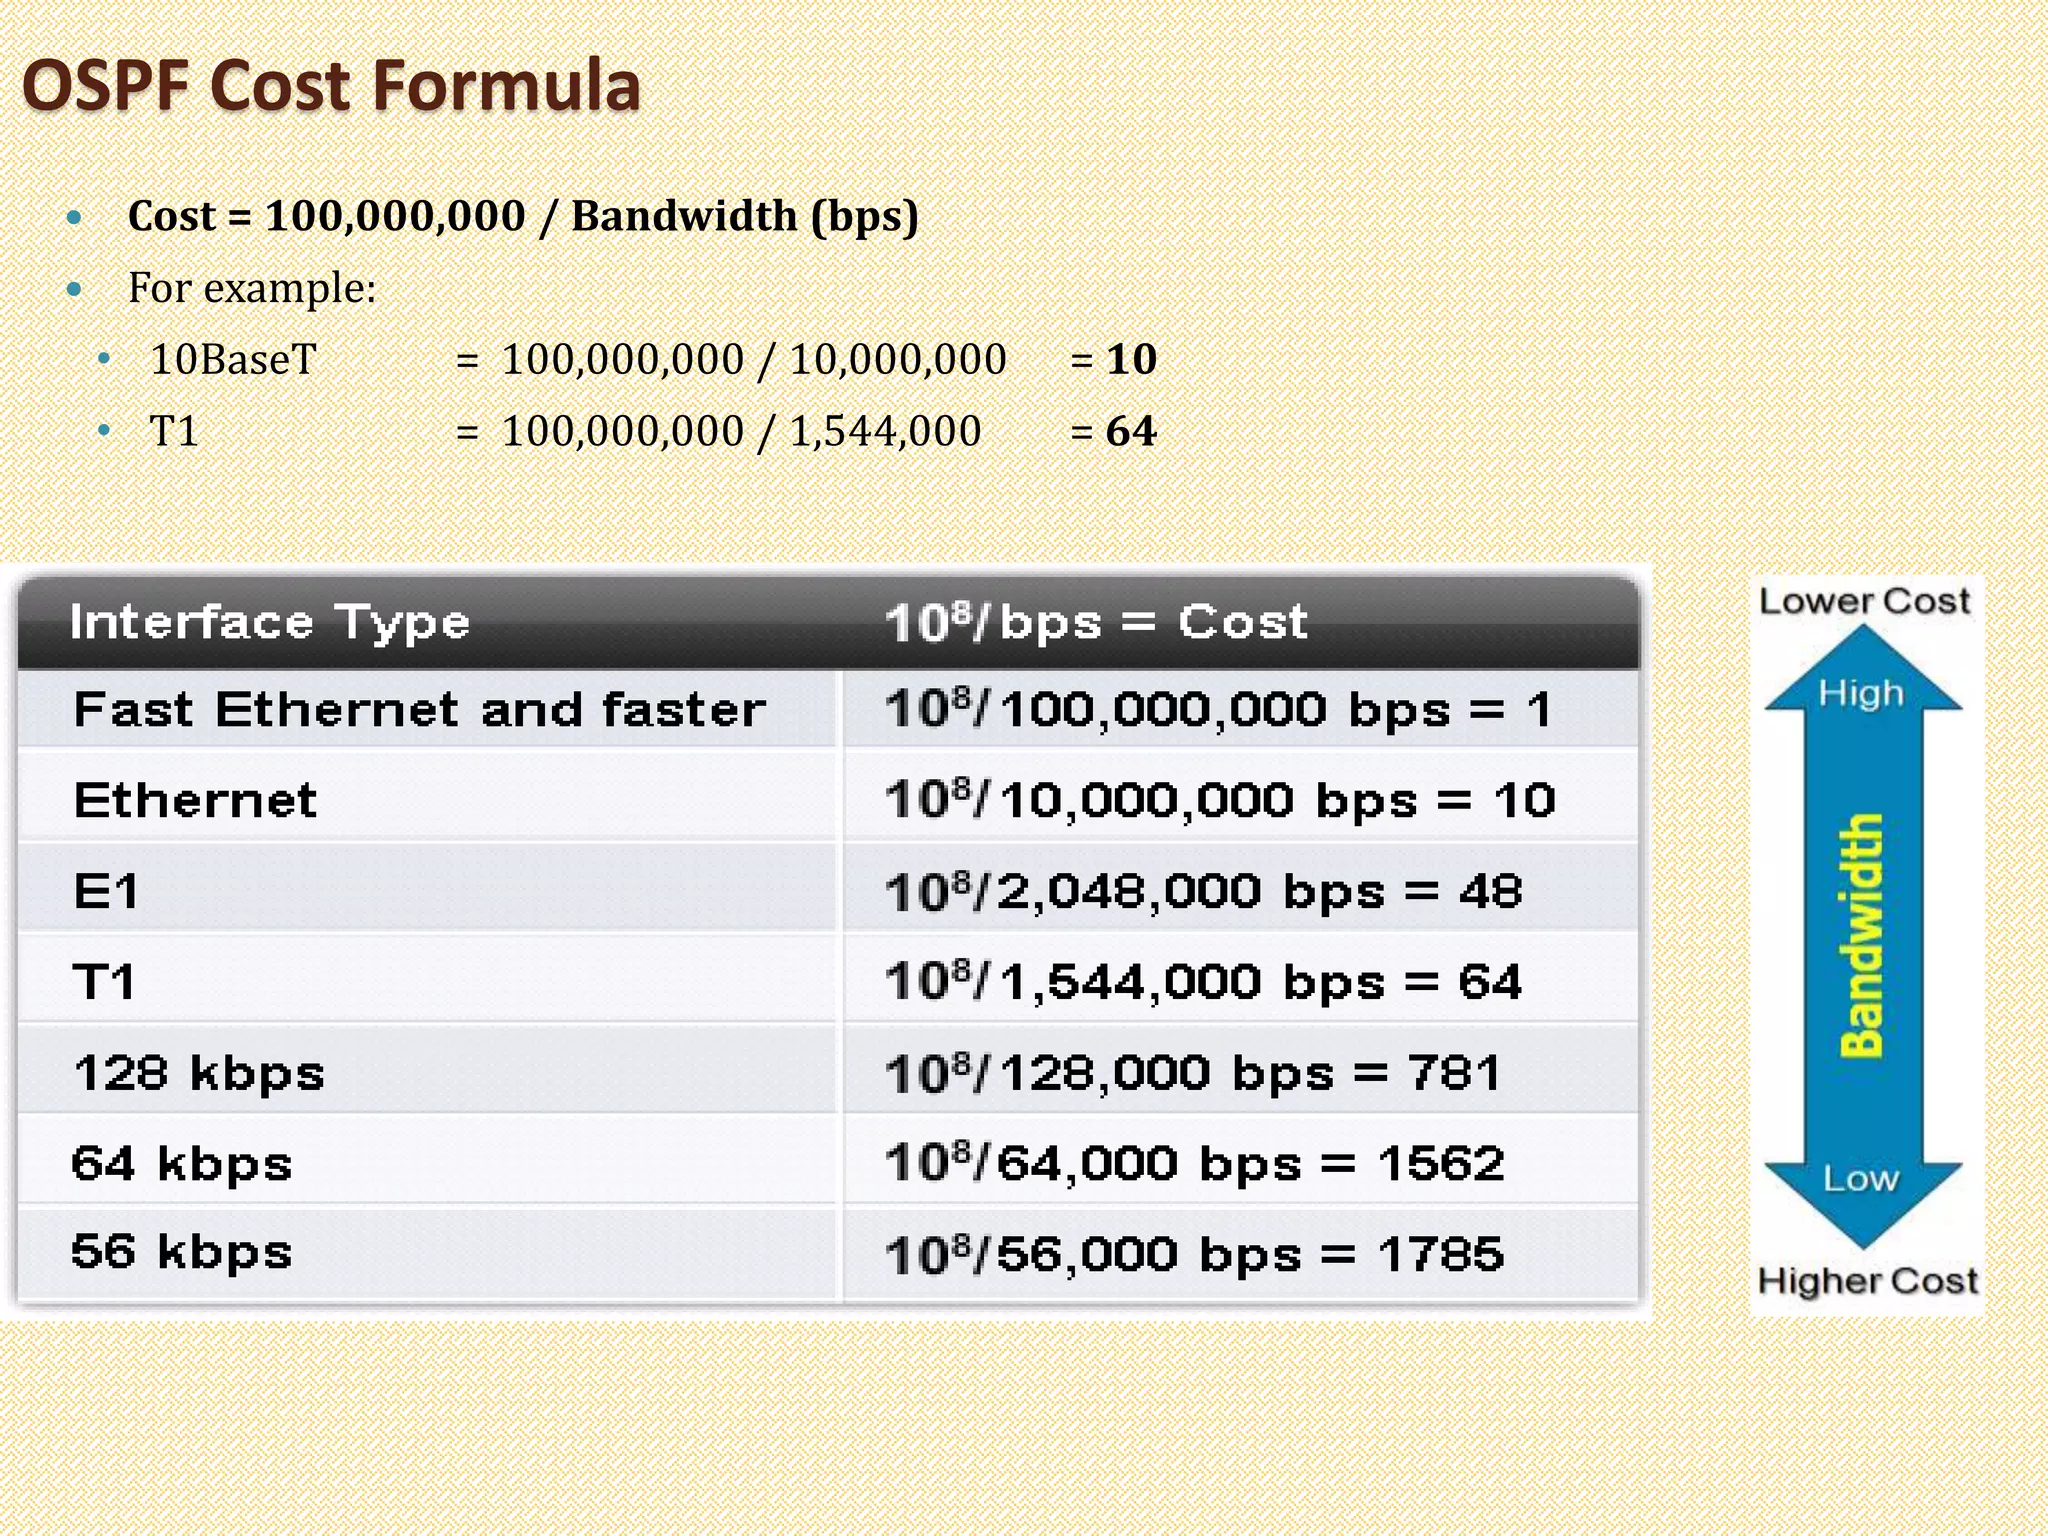Select the '56 kbps' table row label
Screen dimensions: 2048x1536
pyautogui.click(x=182, y=1252)
